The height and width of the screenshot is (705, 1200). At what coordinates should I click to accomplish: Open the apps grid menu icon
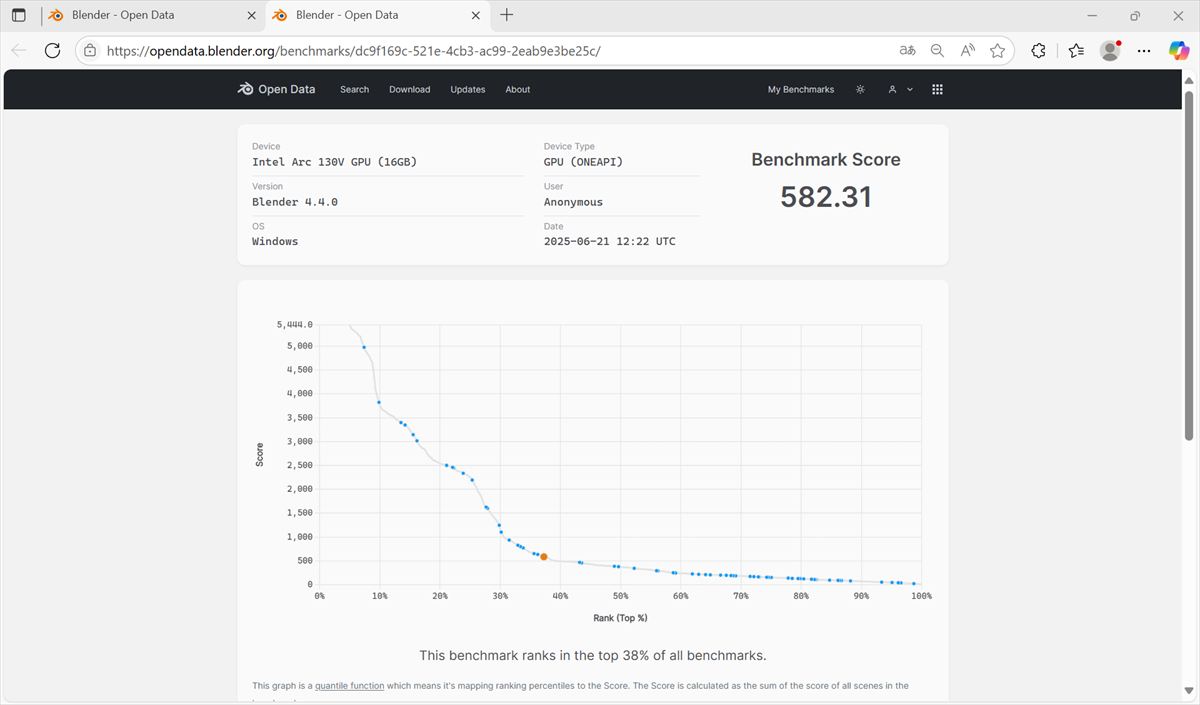[x=937, y=89]
